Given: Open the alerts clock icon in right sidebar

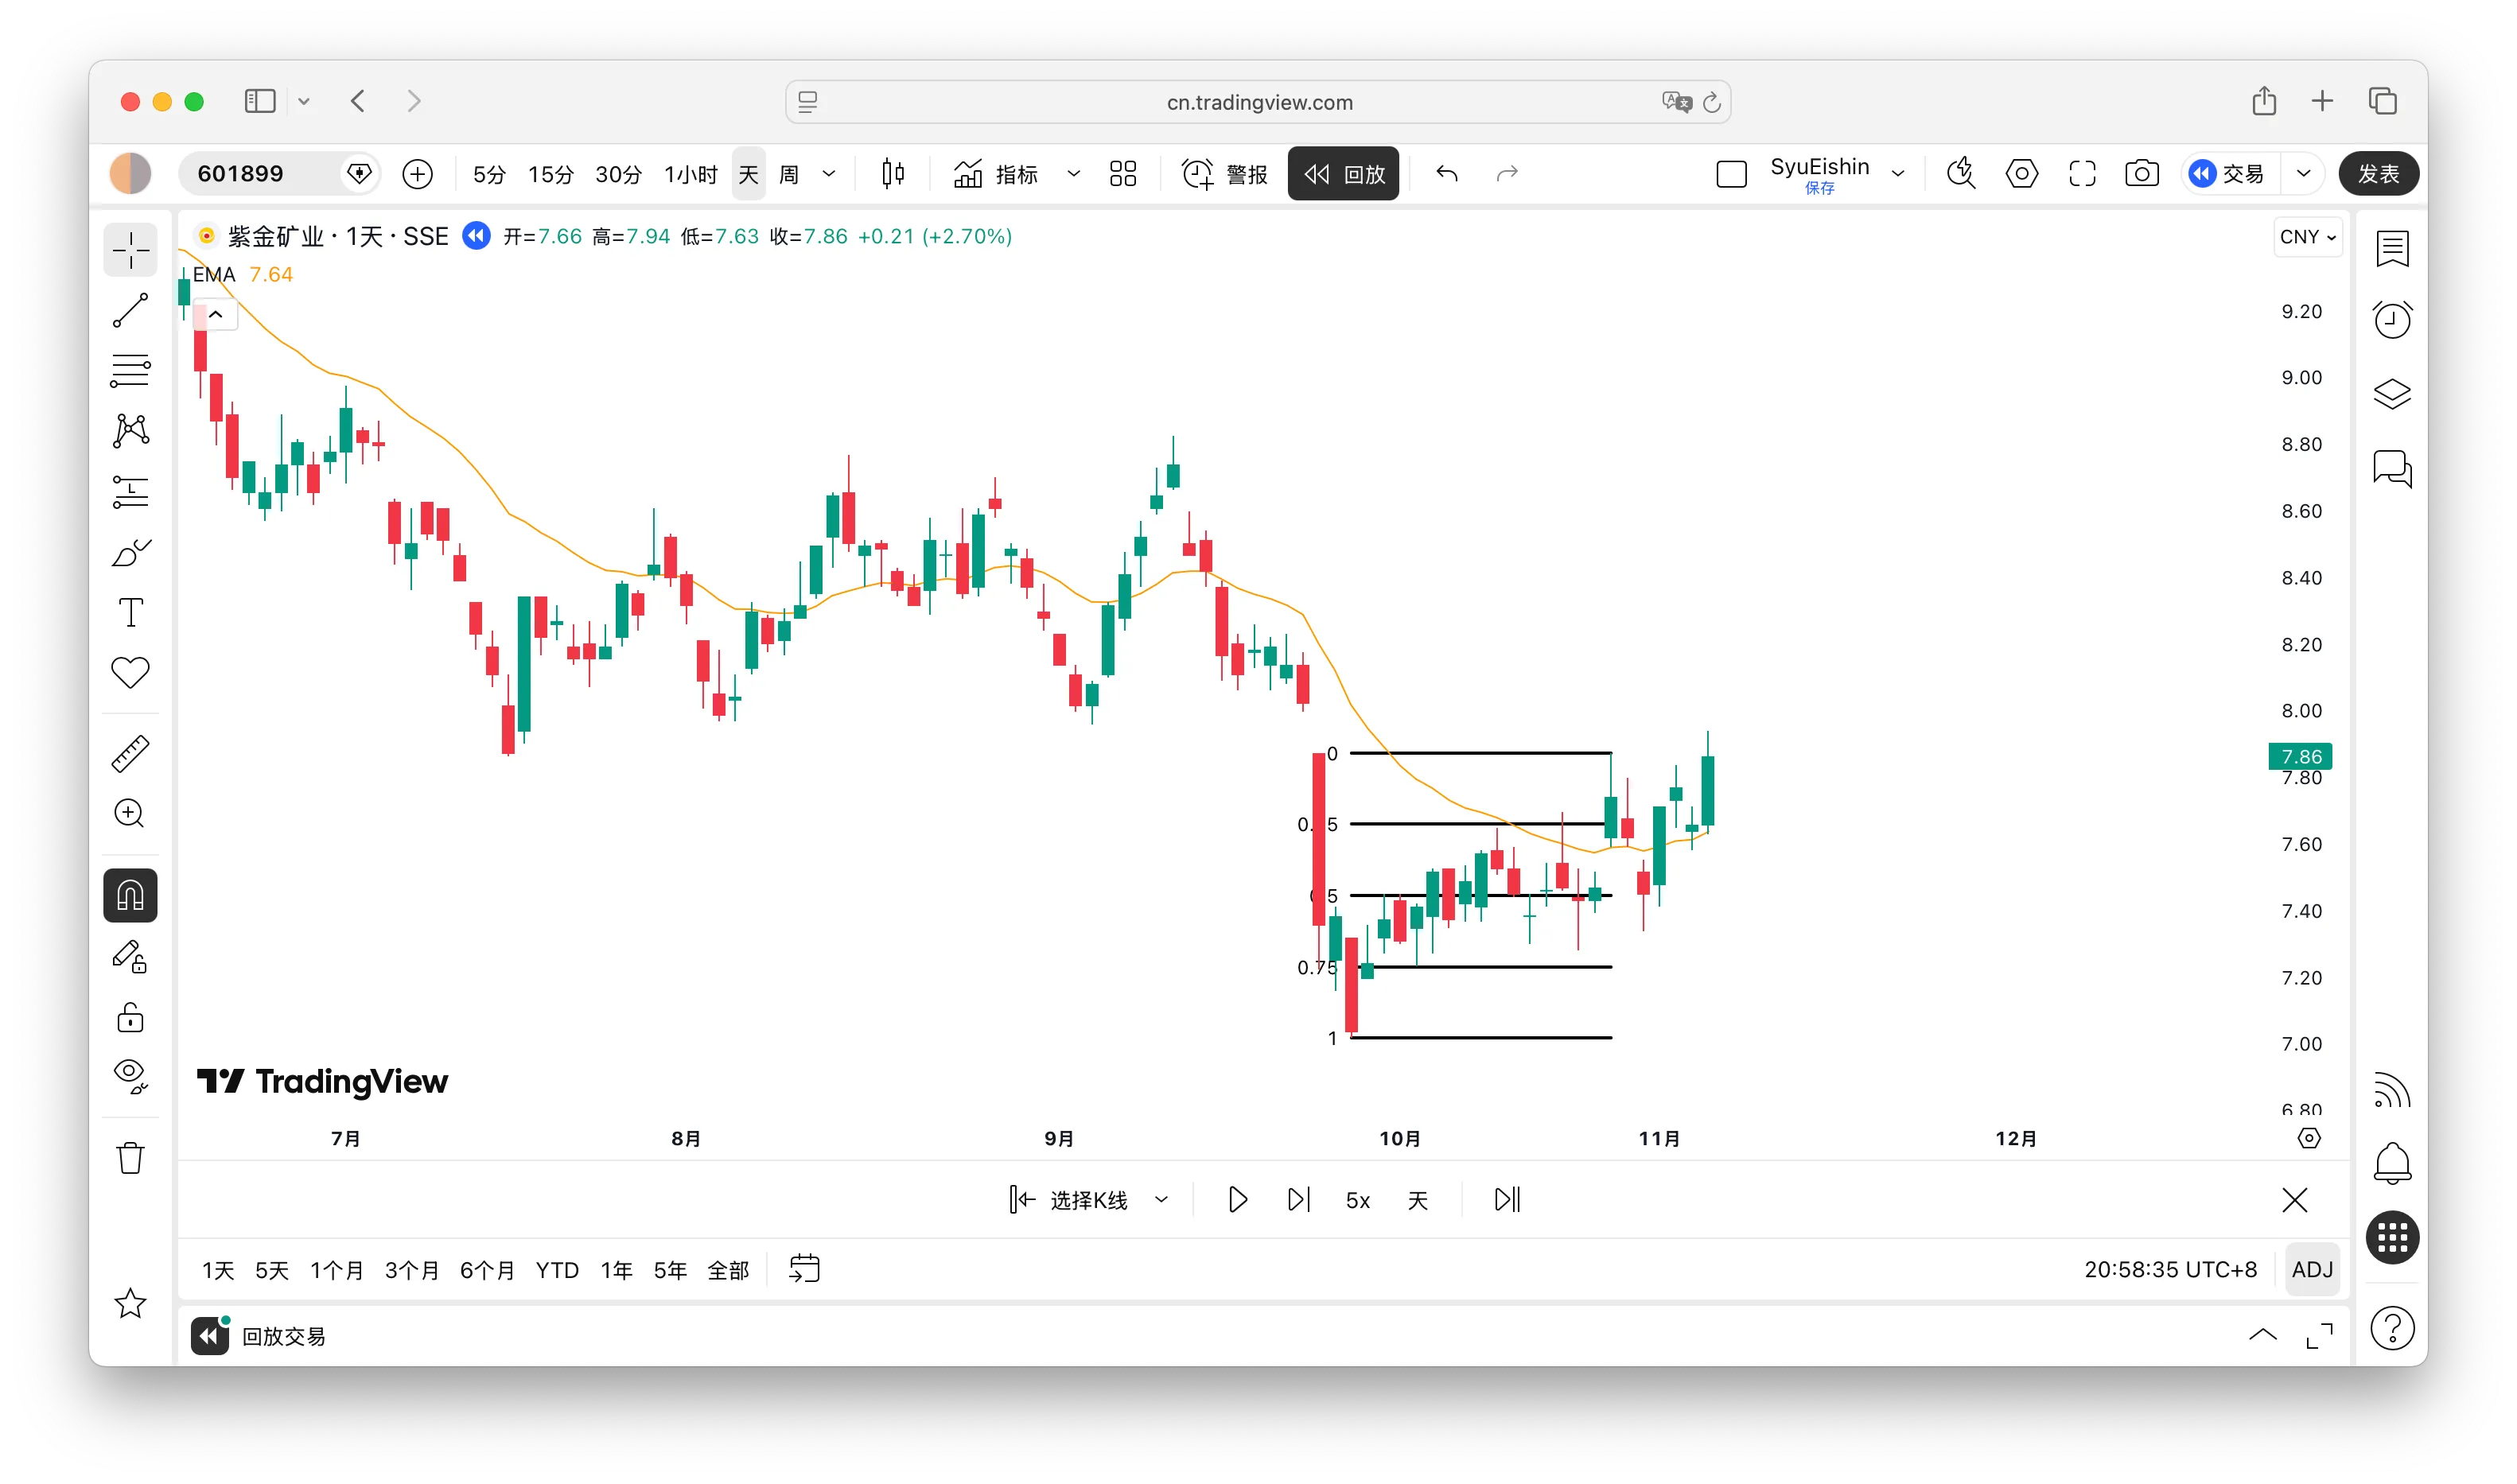Looking at the screenshot, I should click(2392, 320).
